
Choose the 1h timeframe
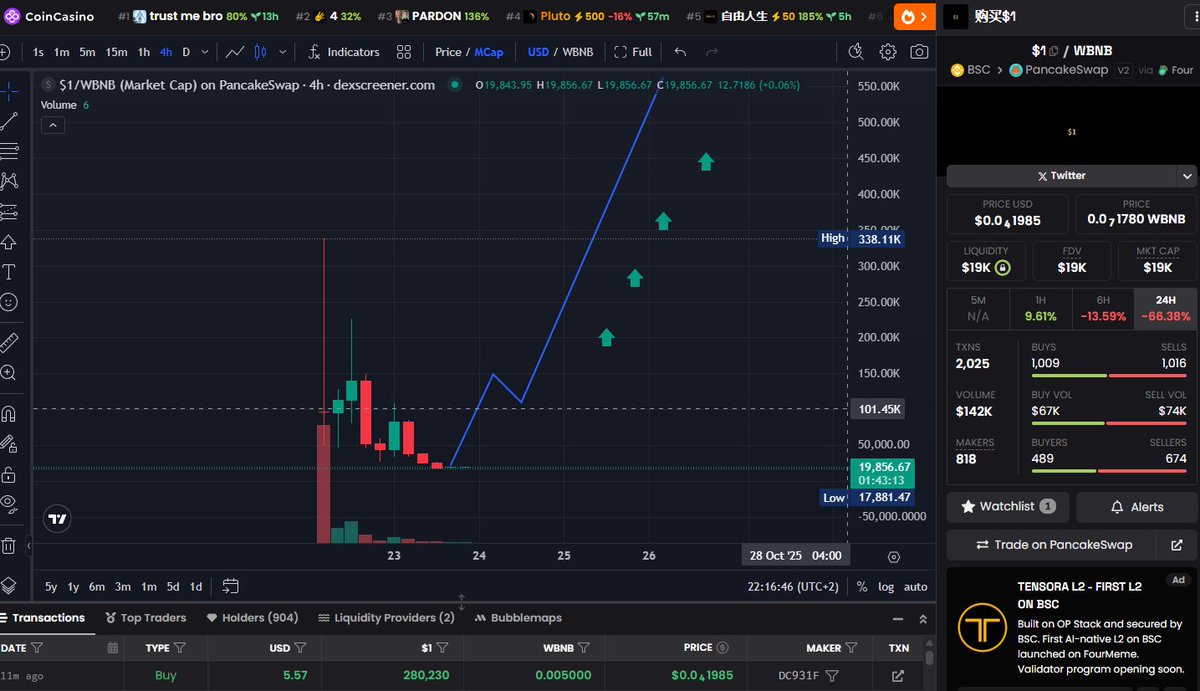[x=144, y=52]
